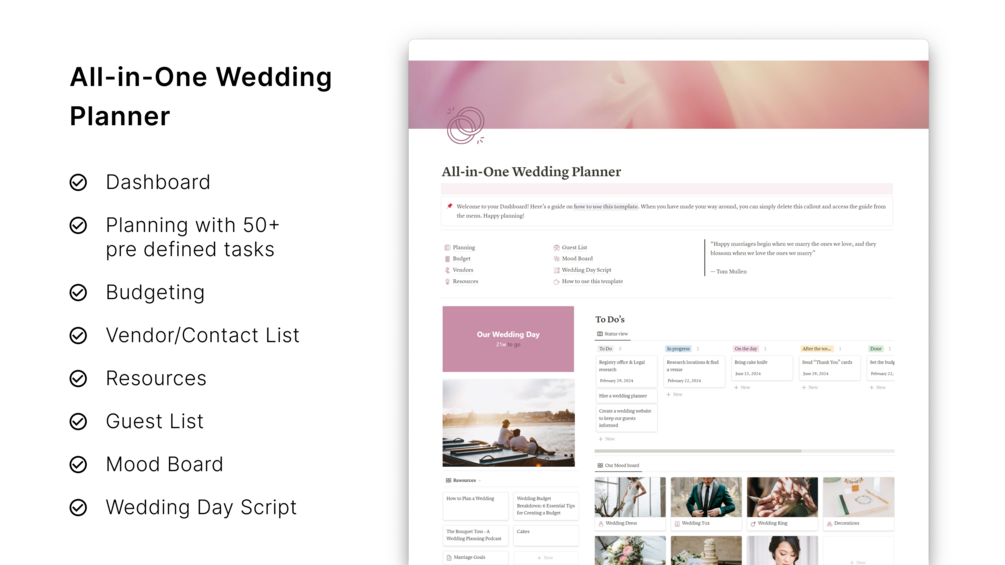The image size is (1005, 565).
Task: Open the 'Registry office & Legal research' card
Action: 626,371
